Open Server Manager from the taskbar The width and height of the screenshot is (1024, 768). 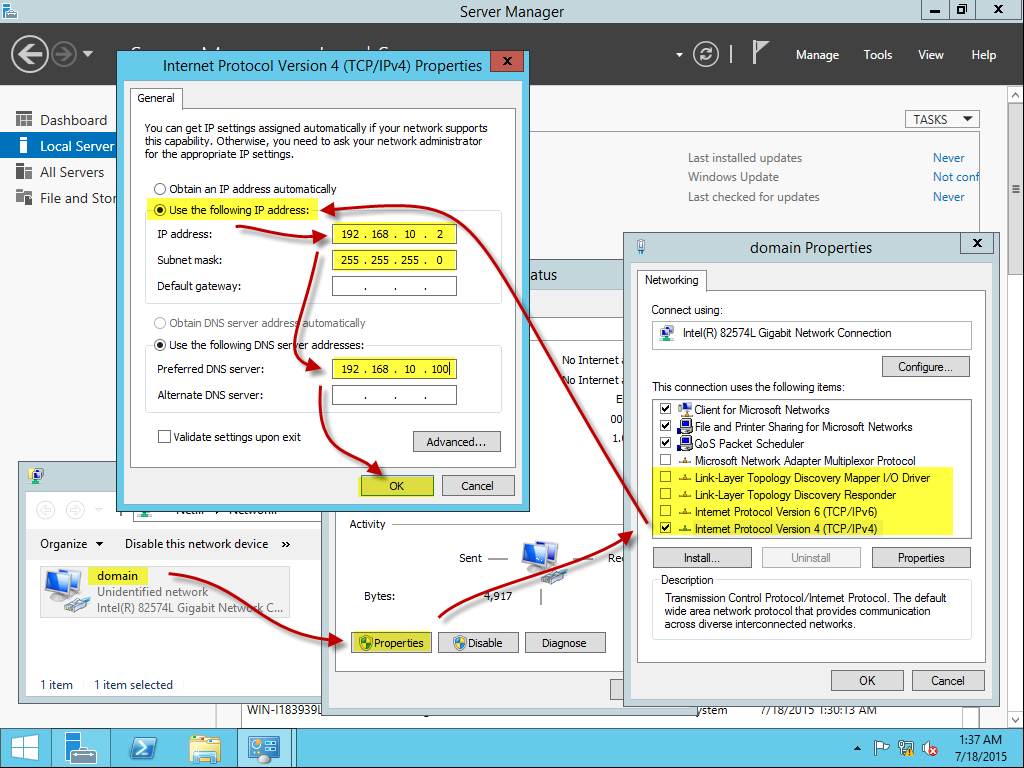(x=81, y=748)
